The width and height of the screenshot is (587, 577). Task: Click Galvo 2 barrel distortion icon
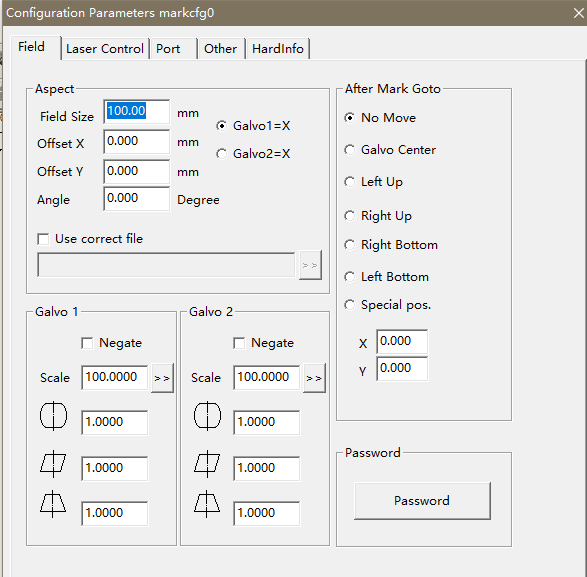(x=207, y=416)
